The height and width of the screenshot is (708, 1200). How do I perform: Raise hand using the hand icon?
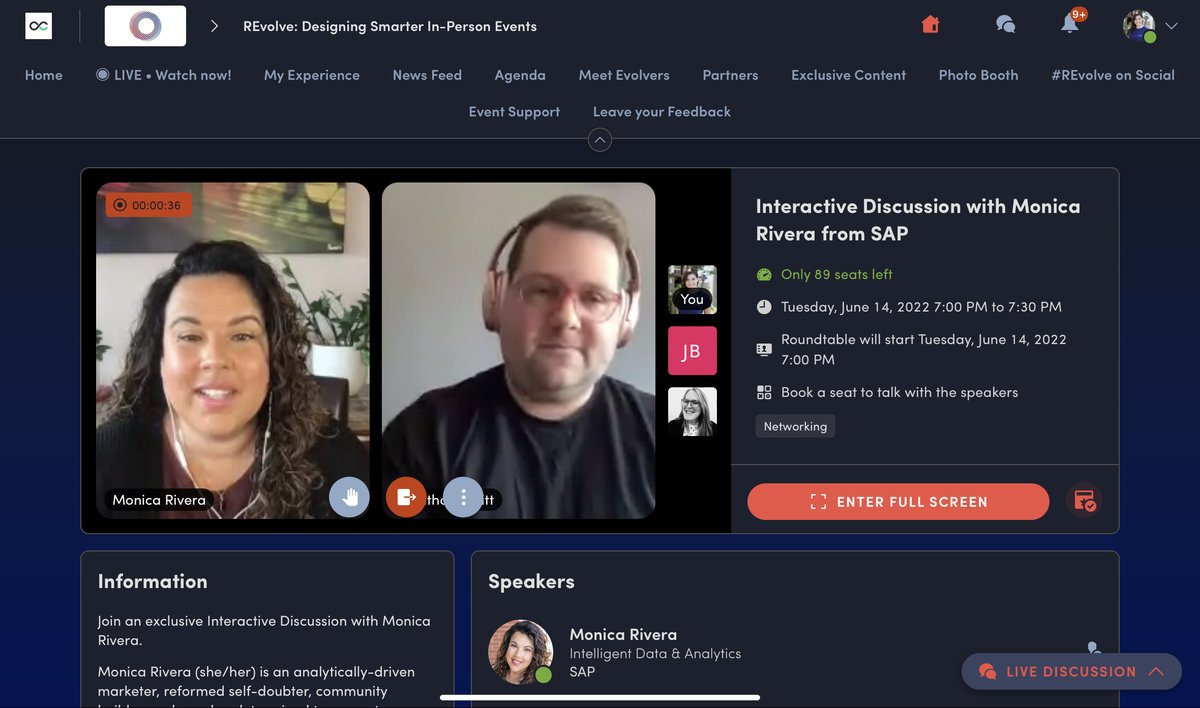click(x=349, y=497)
